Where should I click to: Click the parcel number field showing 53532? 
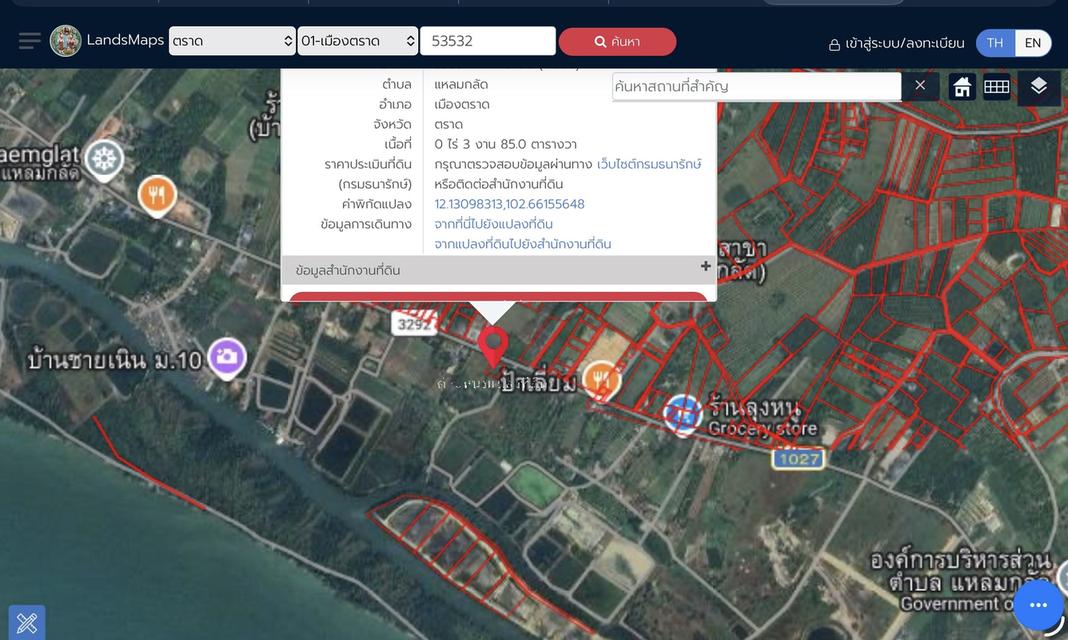(x=488, y=41)
